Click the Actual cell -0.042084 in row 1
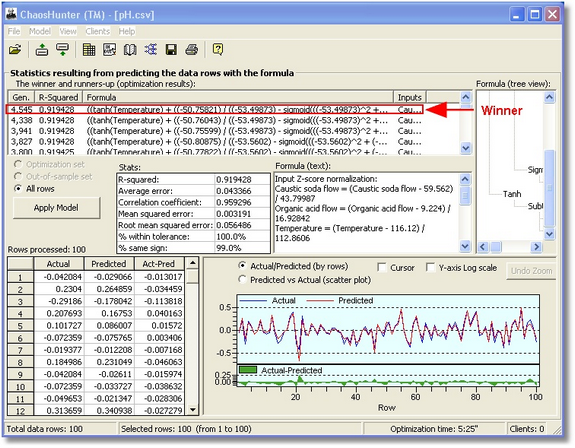Screen dimensions: 575x448 58,277
